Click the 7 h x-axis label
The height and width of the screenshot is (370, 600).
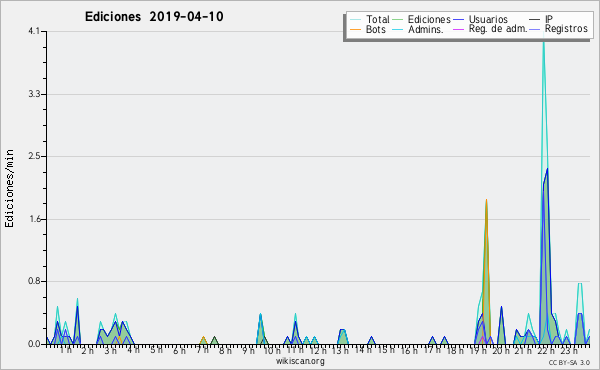(x=203, y=350)
